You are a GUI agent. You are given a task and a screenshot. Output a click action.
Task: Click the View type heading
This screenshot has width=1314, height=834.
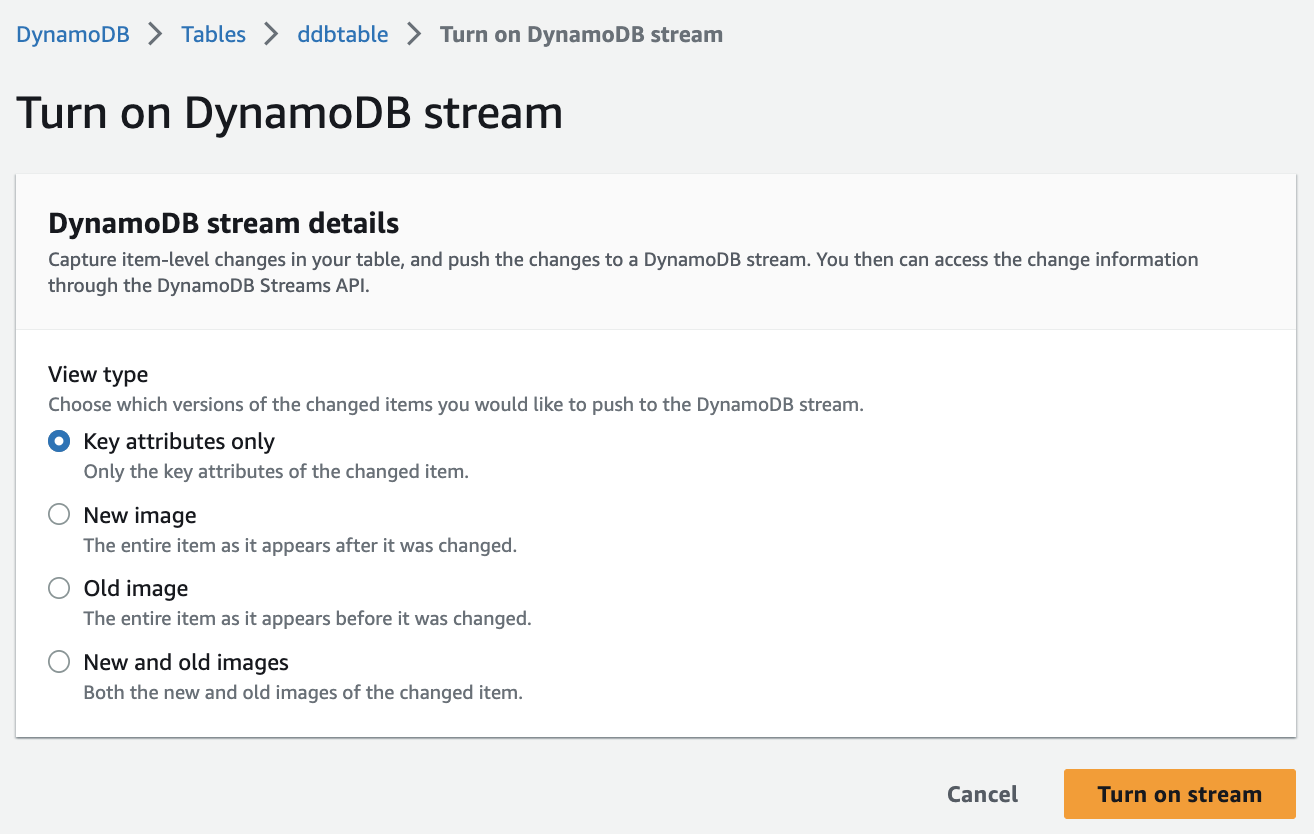pyautogui.click(x=98, y=374)
